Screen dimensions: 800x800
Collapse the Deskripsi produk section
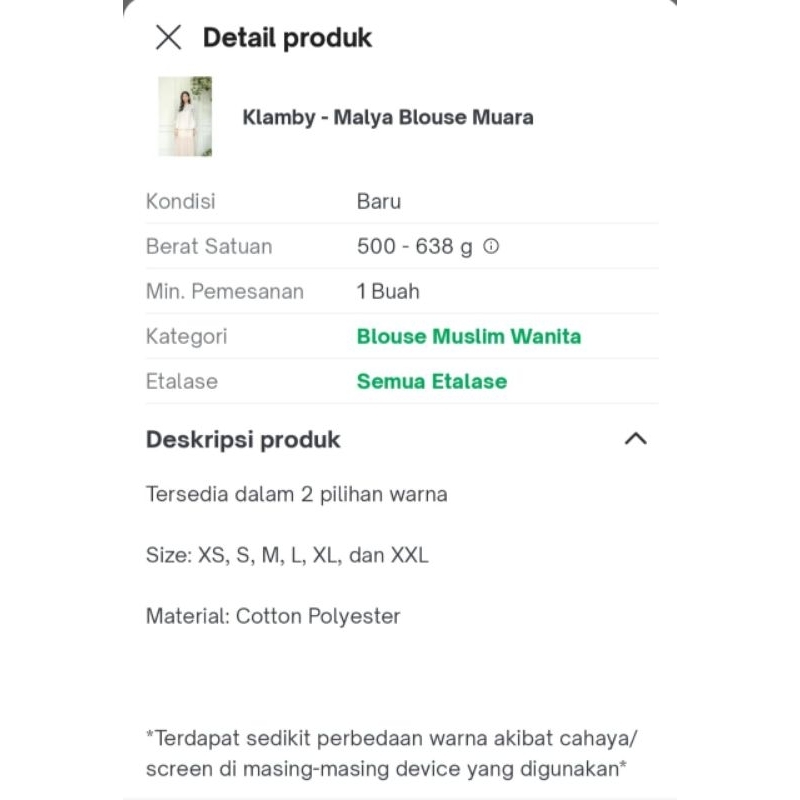click(x=635, y=439)
